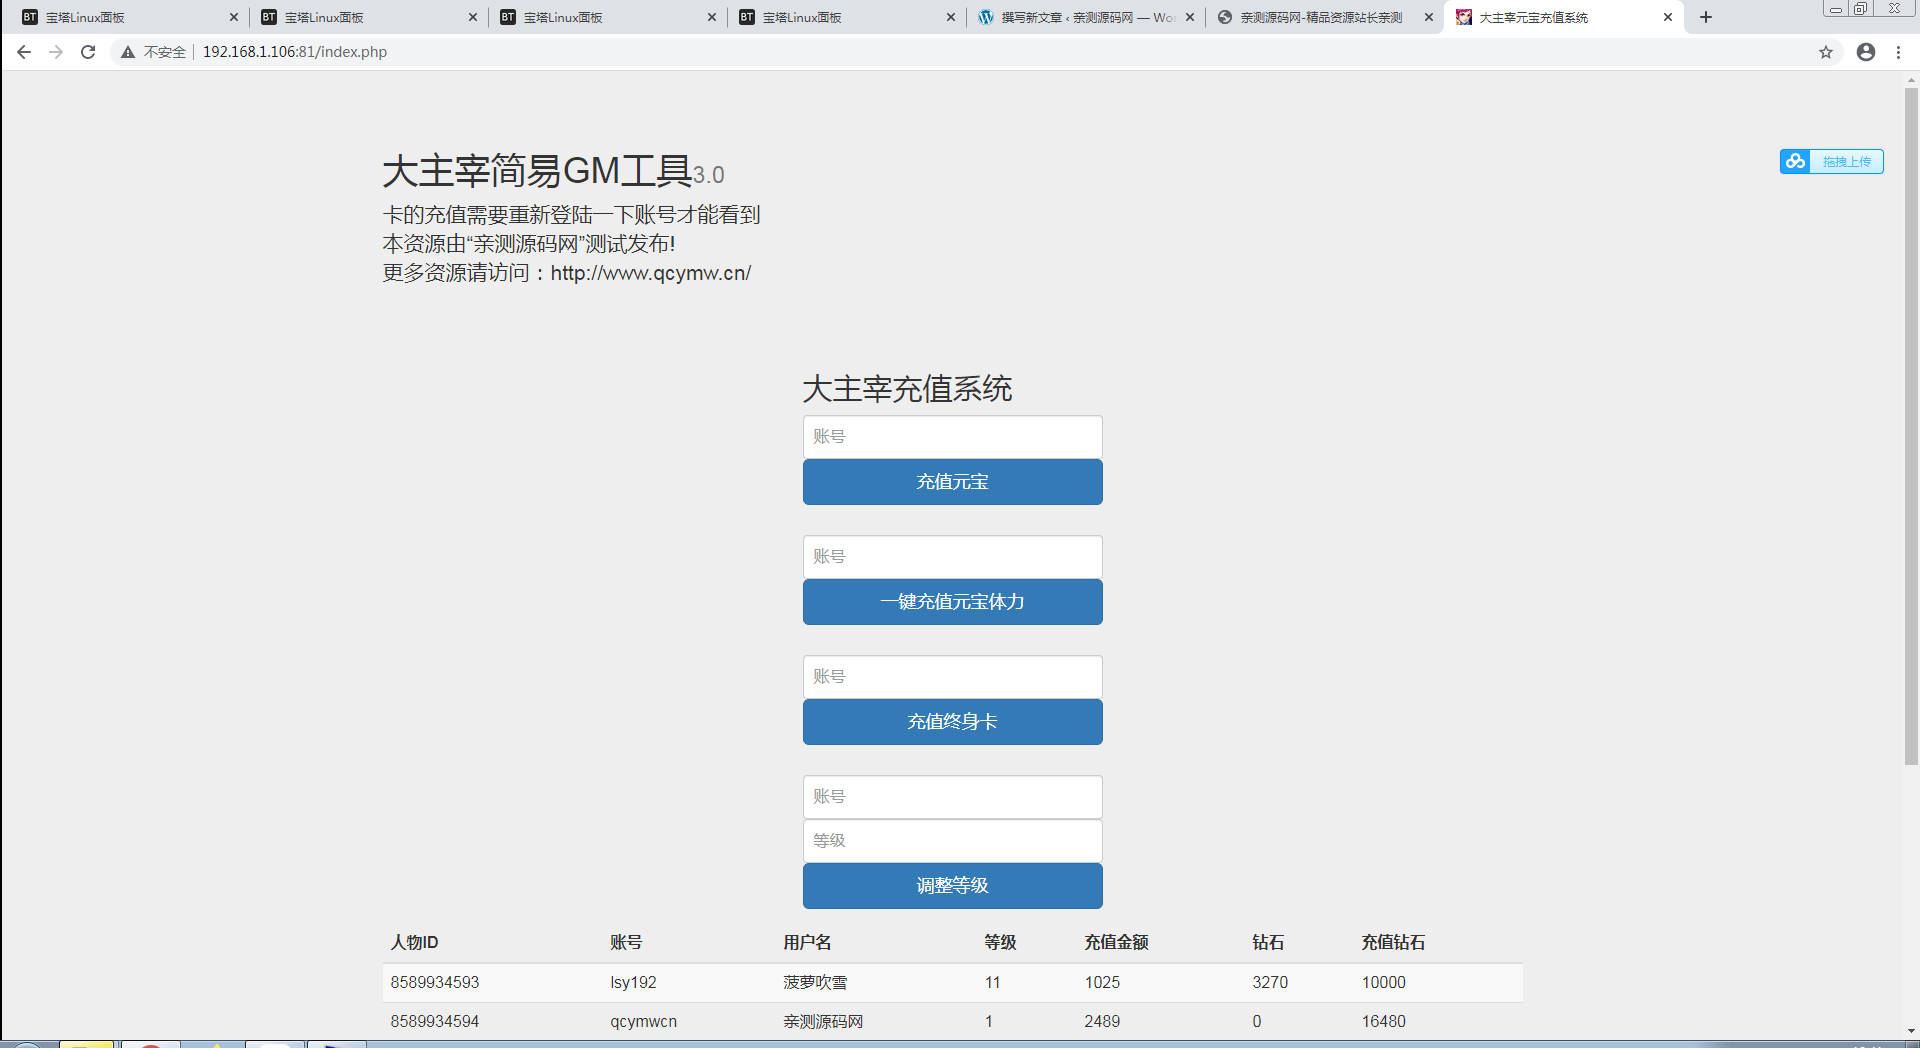The image size is (1920, 1048).
Task: Click the 调整等级 button
Action: [951, 886]
